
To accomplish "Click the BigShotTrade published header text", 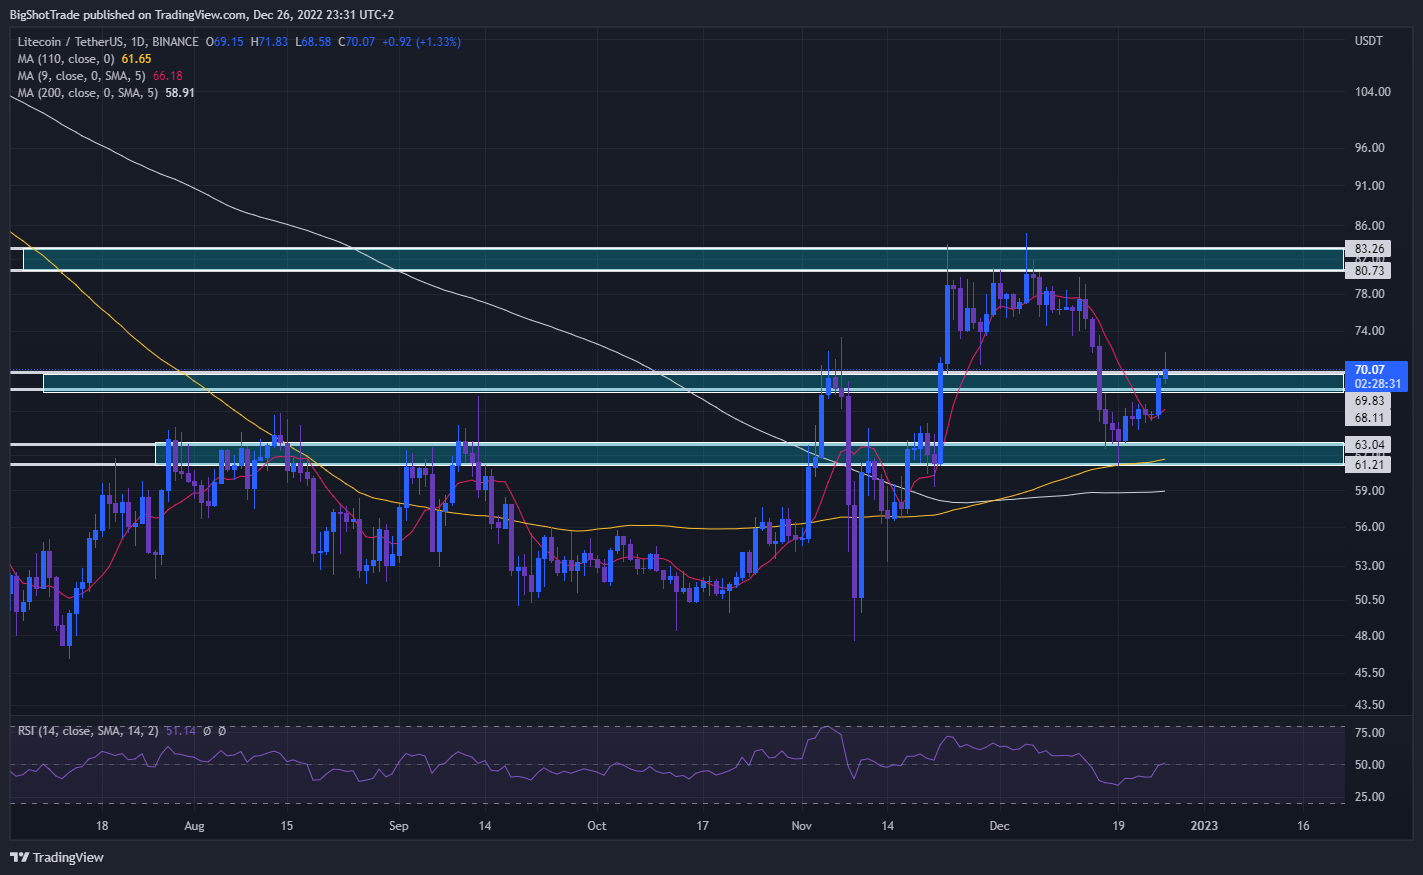I will coord(202,15).
